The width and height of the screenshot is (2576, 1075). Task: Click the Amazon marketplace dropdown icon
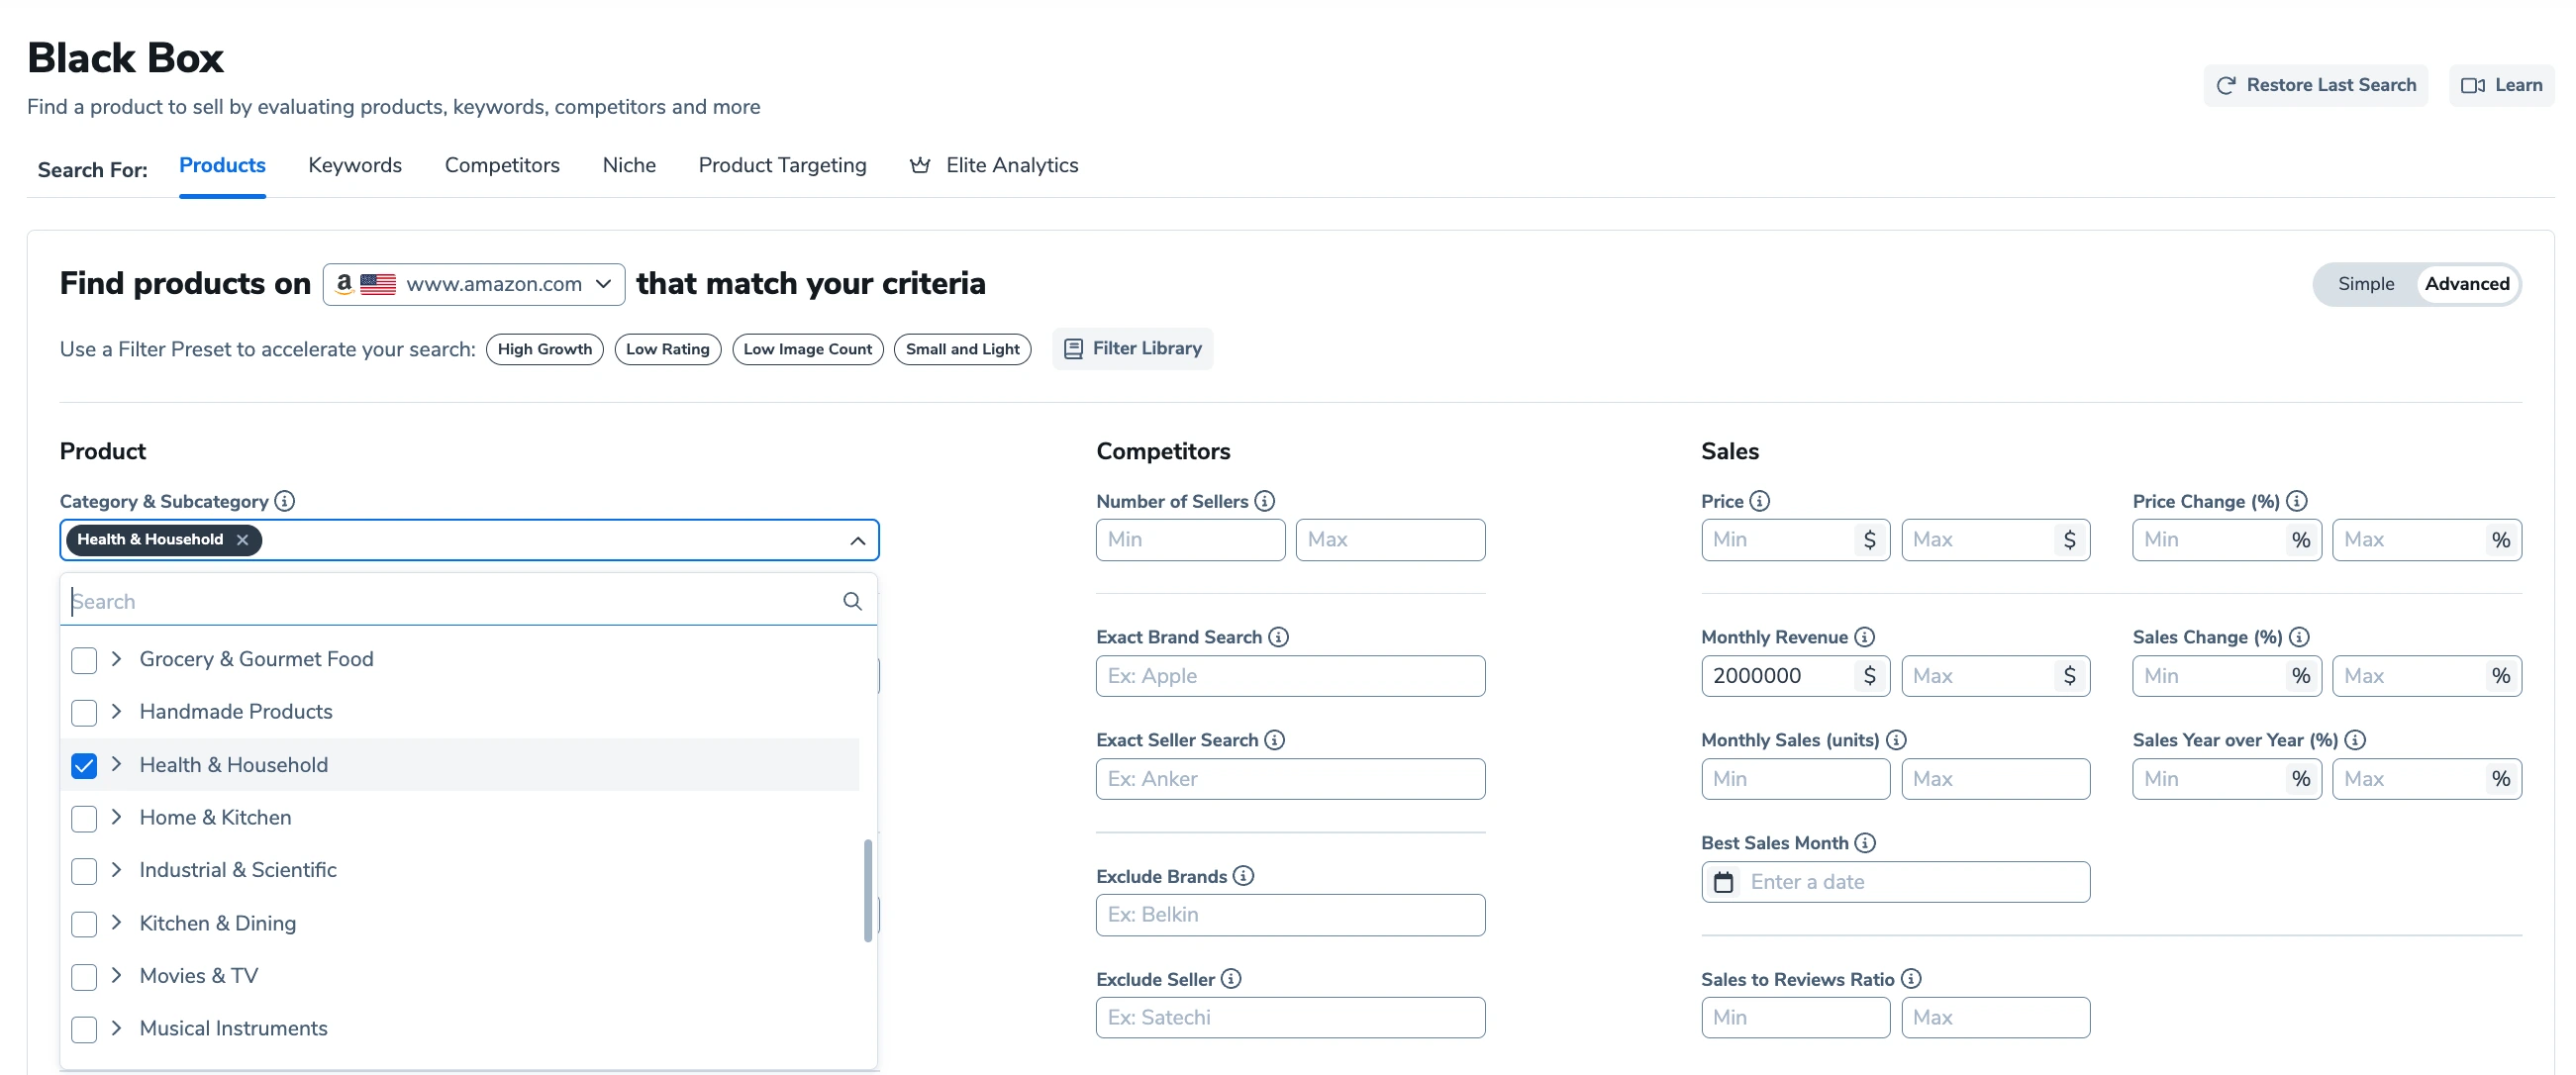[606, 283]
